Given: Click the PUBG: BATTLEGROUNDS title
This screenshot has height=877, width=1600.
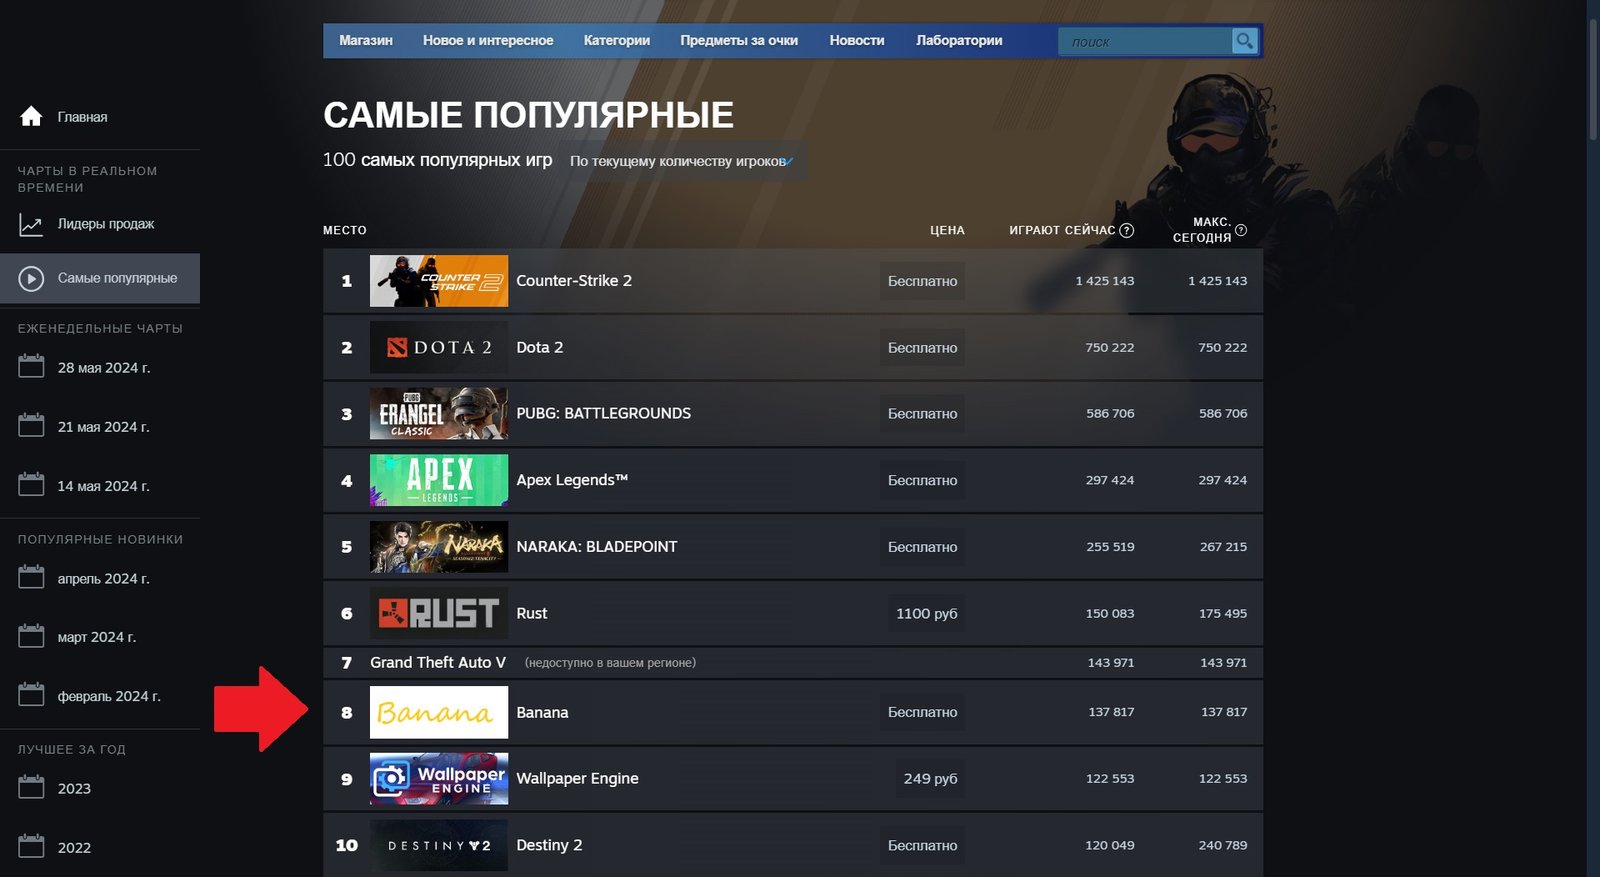Looking at the screenshot, I should pyautogui.click(x=603, y=413).
